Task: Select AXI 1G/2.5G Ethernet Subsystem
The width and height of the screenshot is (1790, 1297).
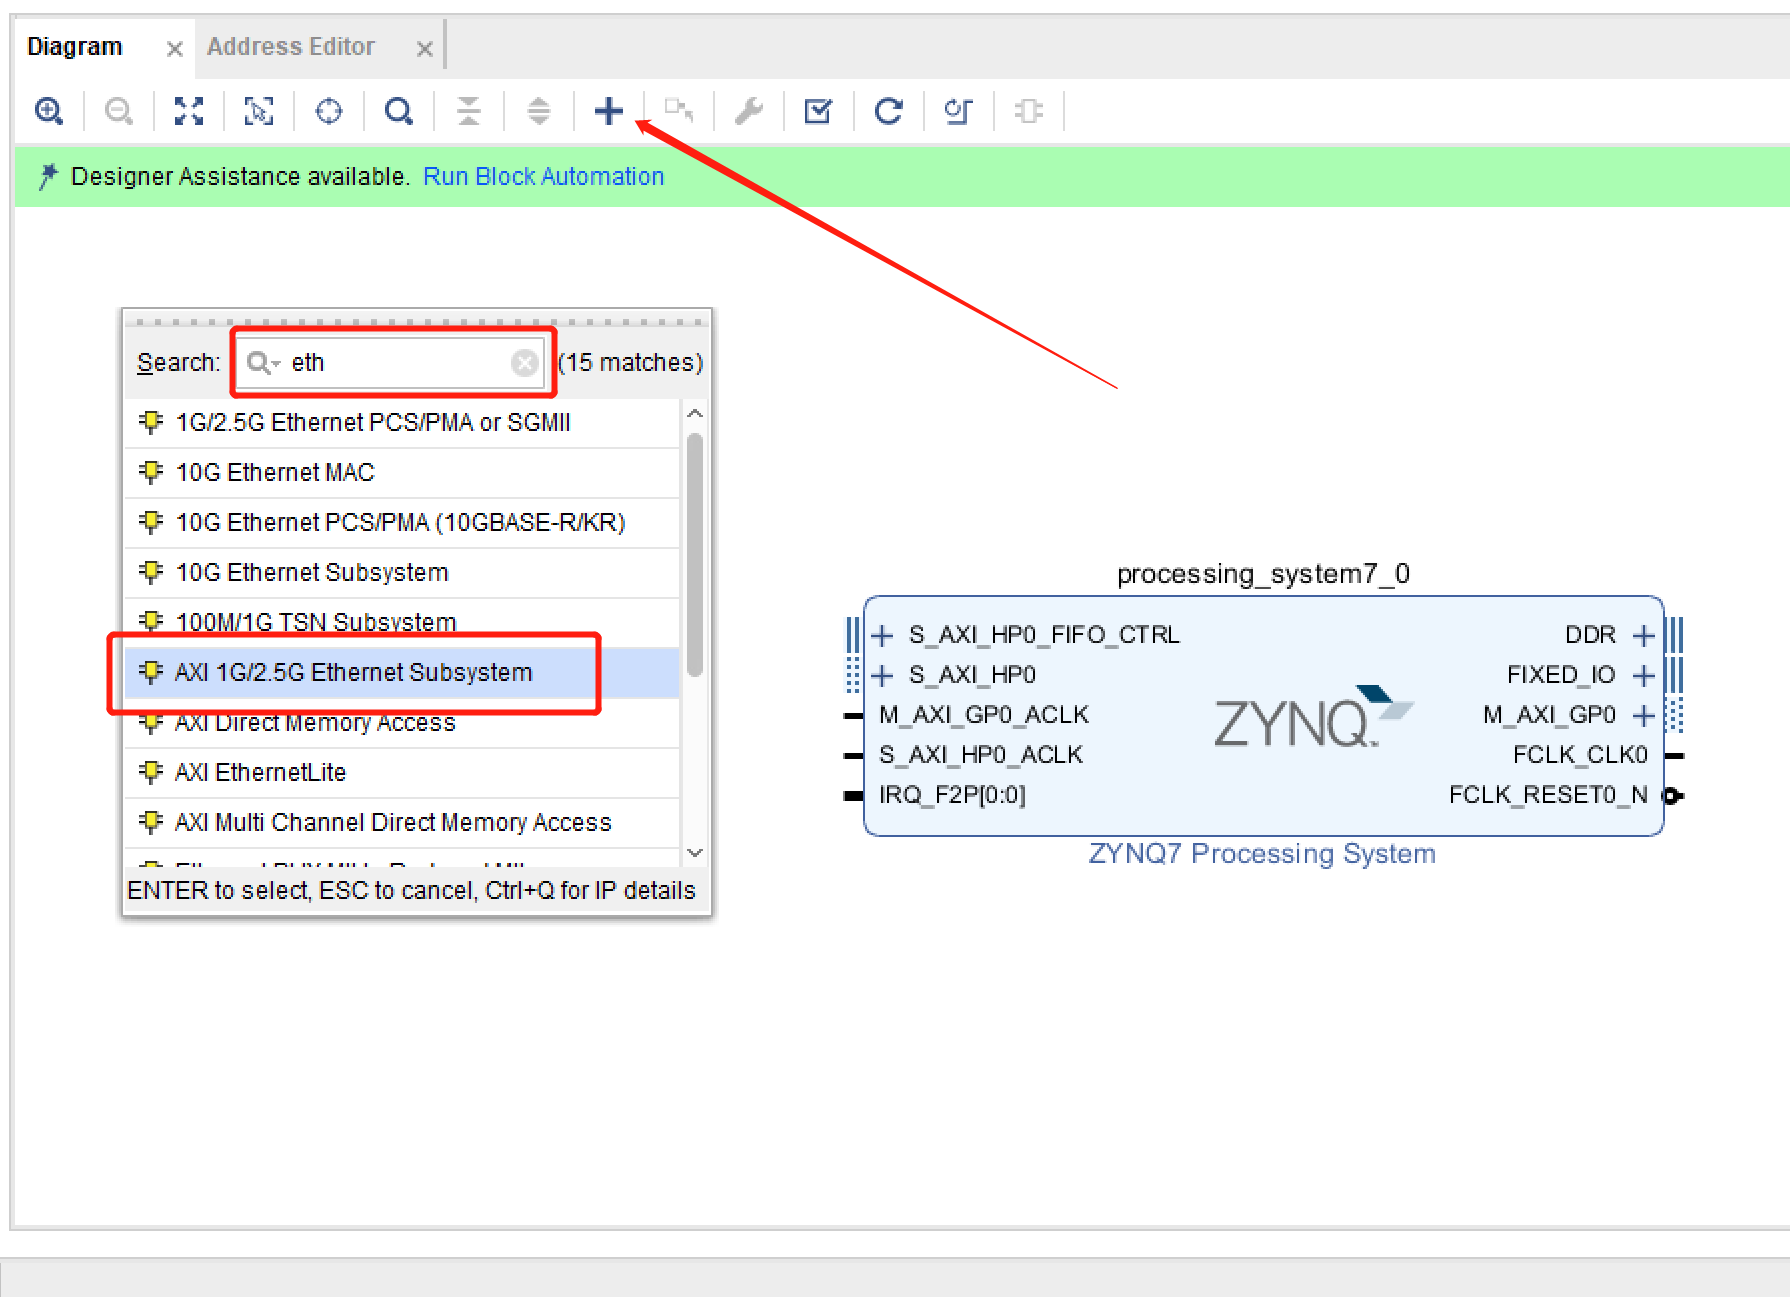Action: tap(403, 672)
